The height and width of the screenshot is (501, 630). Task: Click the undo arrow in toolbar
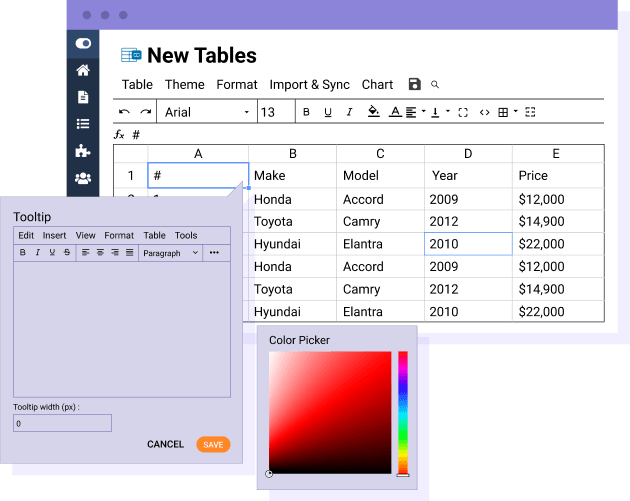coord(124,112)
